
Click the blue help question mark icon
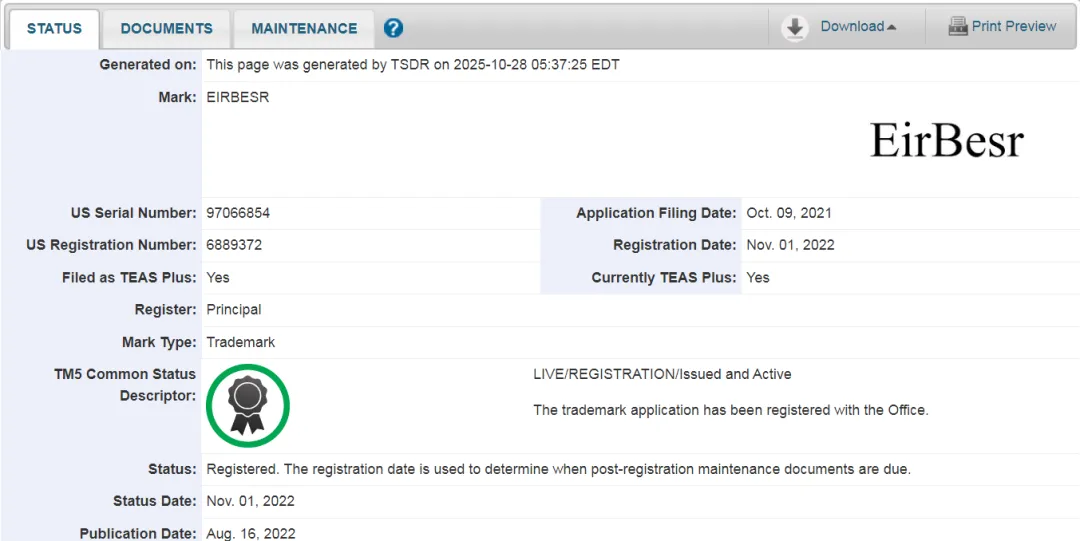393,28
